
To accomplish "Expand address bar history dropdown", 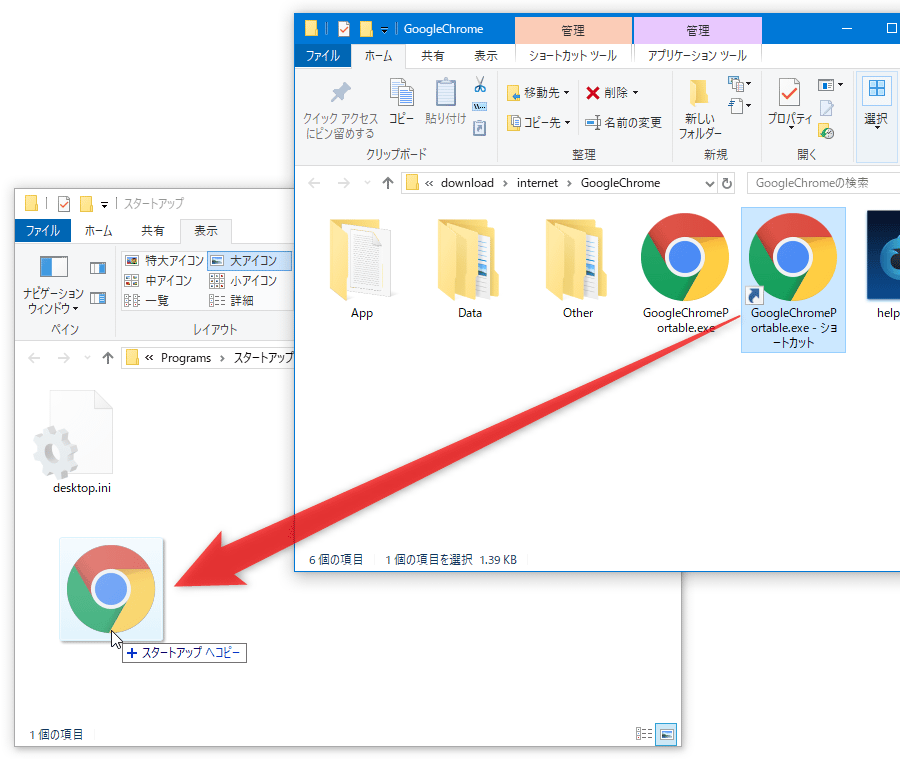I will (x=710, y=183).
